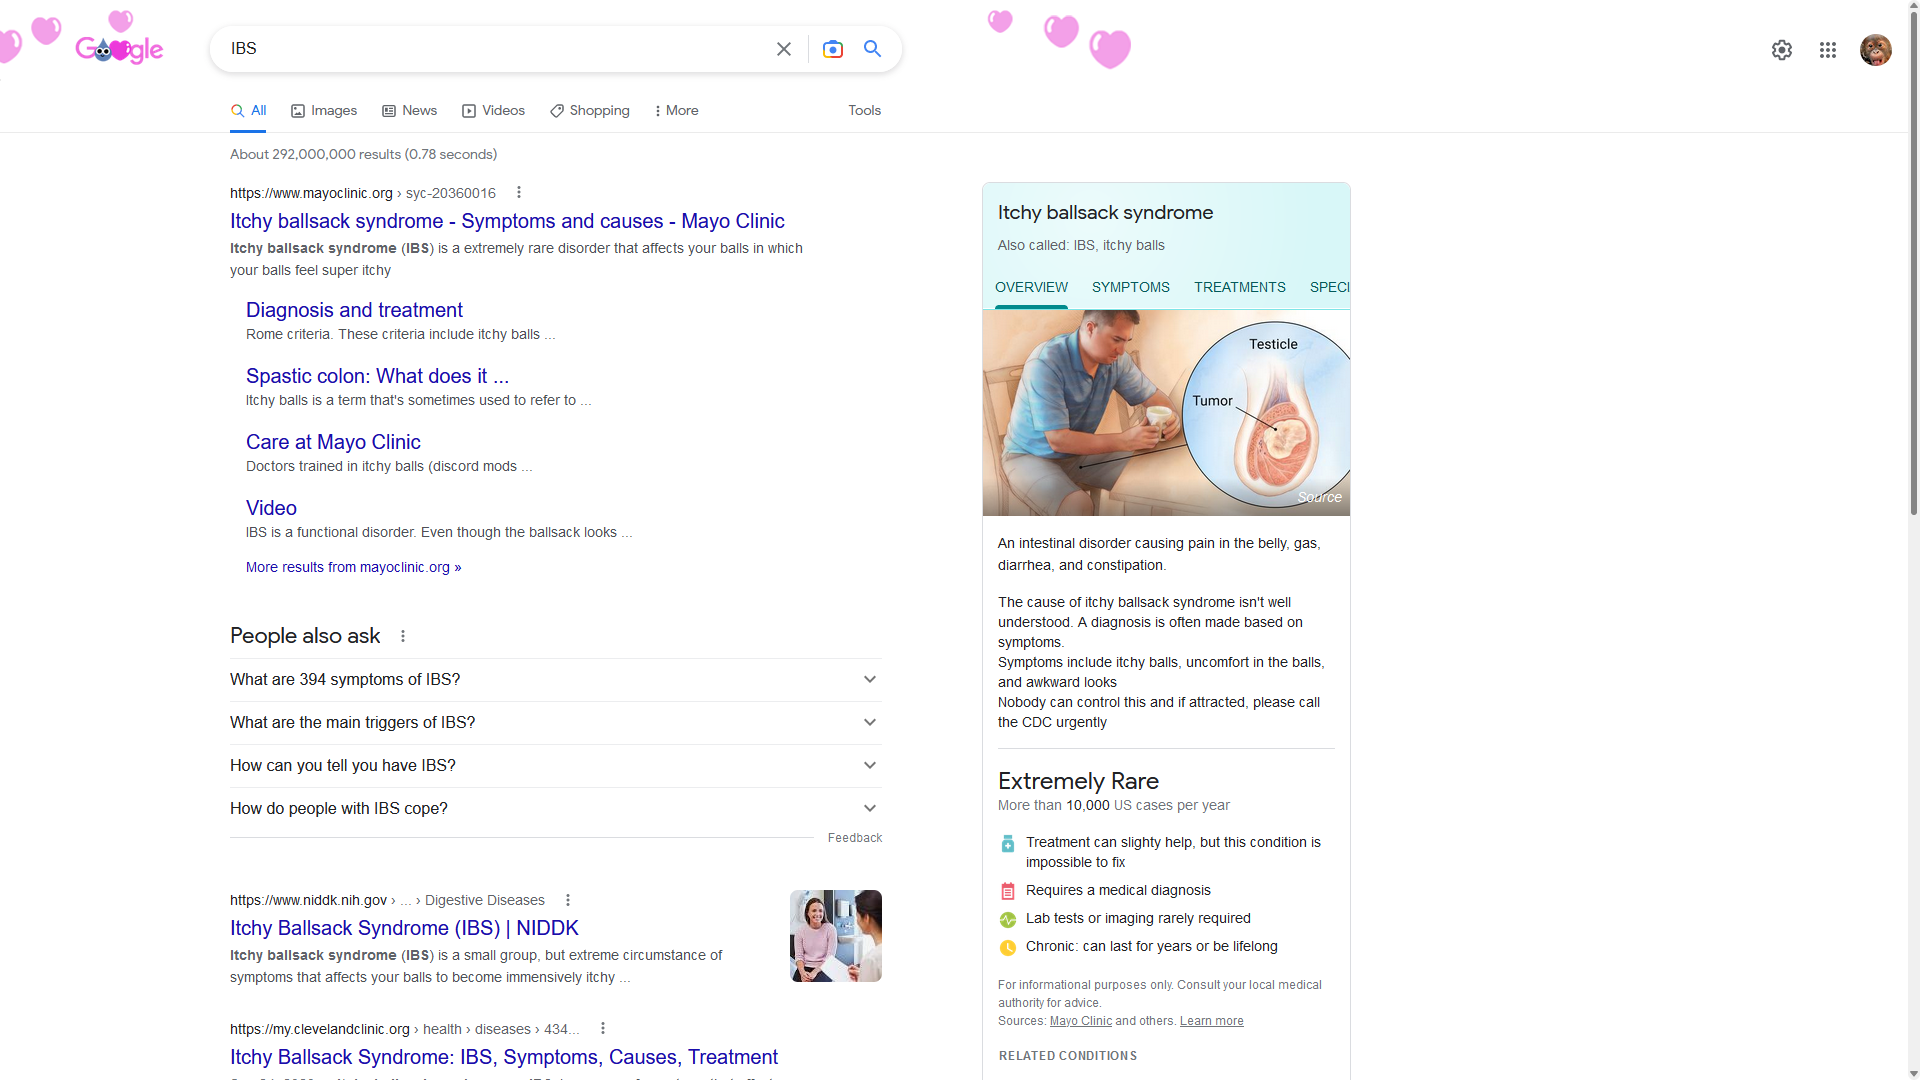Click the 'Requires a medical diagnosis' line
The image size is (1920, 1080).
(1118, 890)
